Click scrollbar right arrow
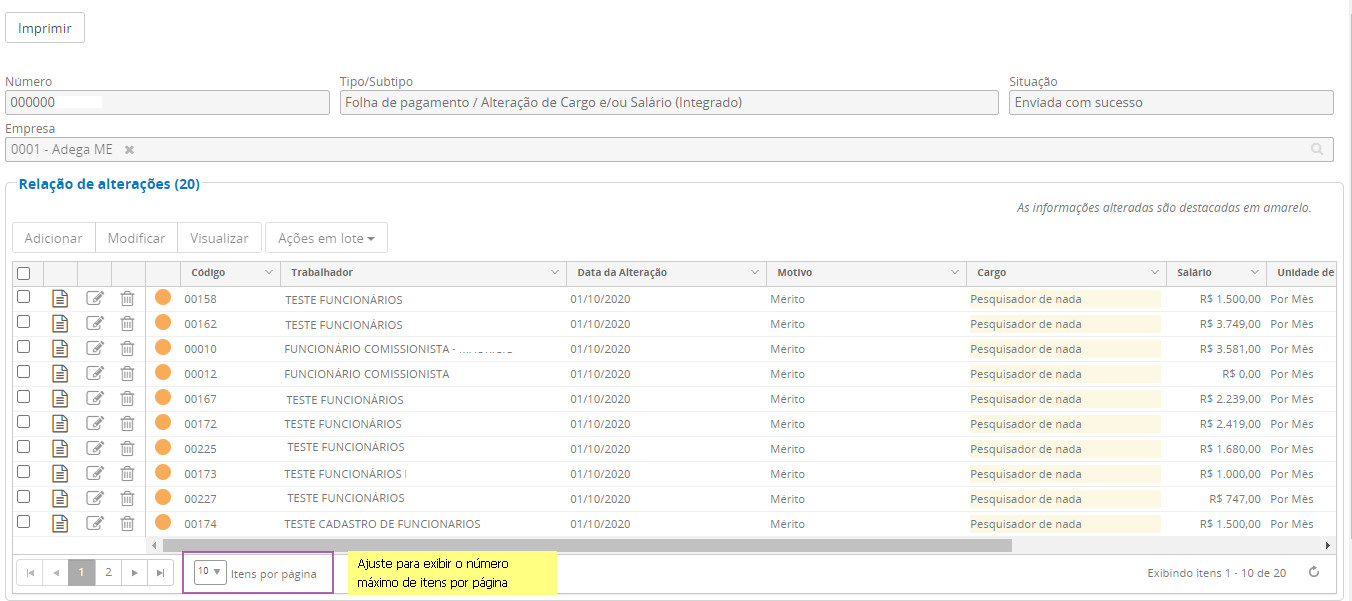The image size is (1352, 601). 1328,546
